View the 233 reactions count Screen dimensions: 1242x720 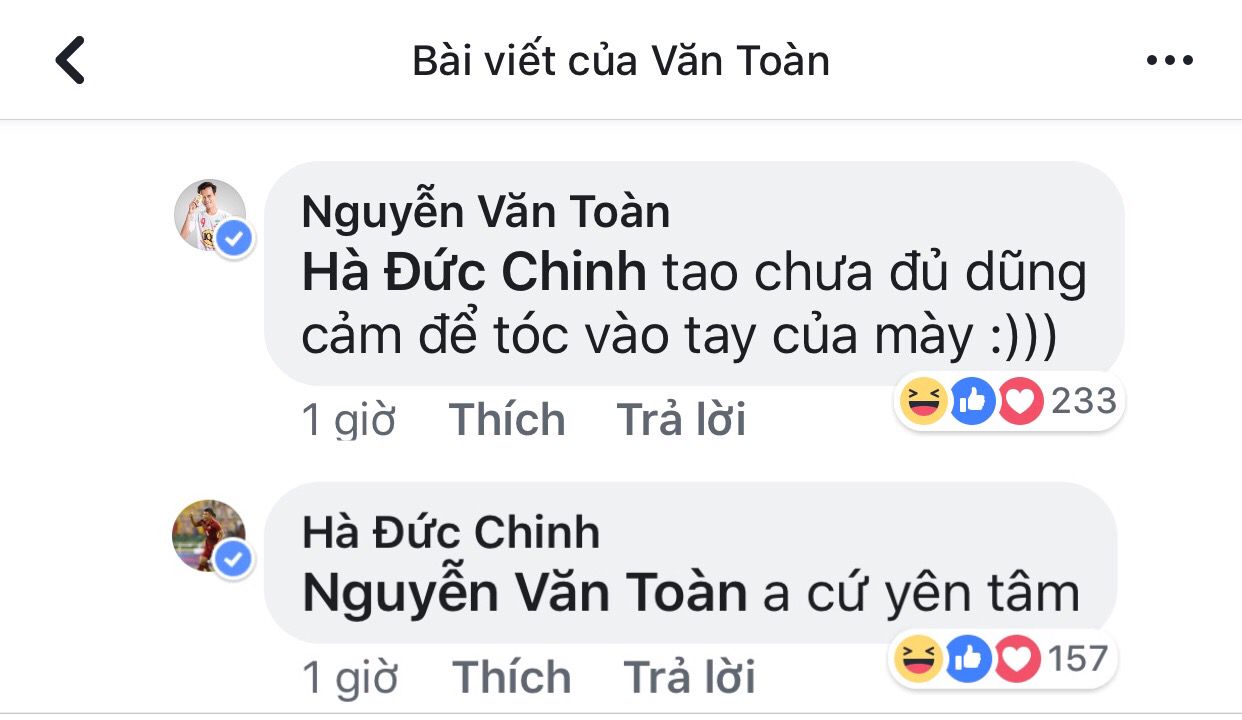[1084, 401]
